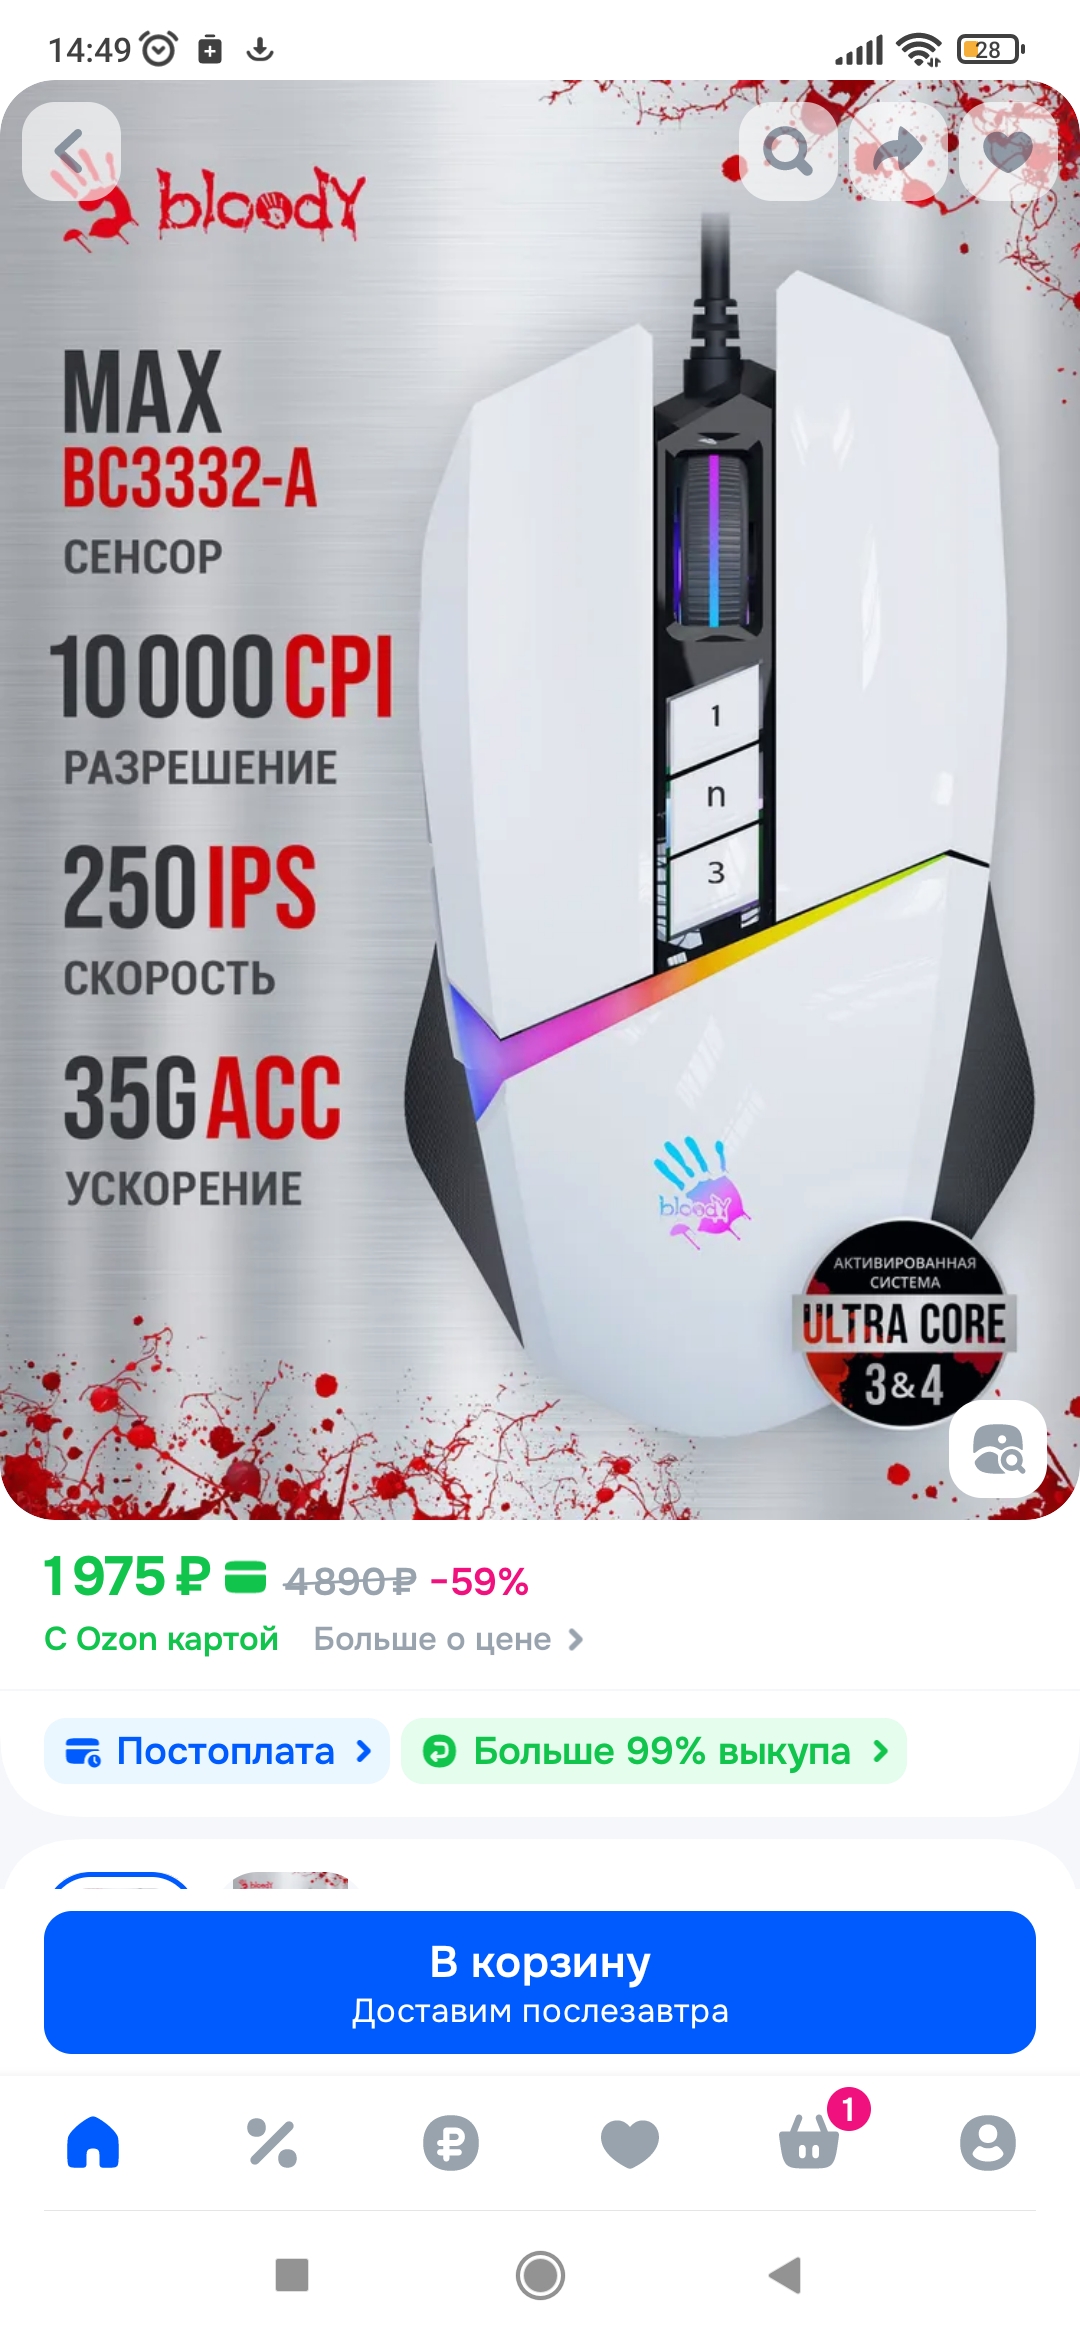The image size is (1080, 2340).
Task: Add mouse to favorites heart icon
Action: click(x=1008, y=152)
